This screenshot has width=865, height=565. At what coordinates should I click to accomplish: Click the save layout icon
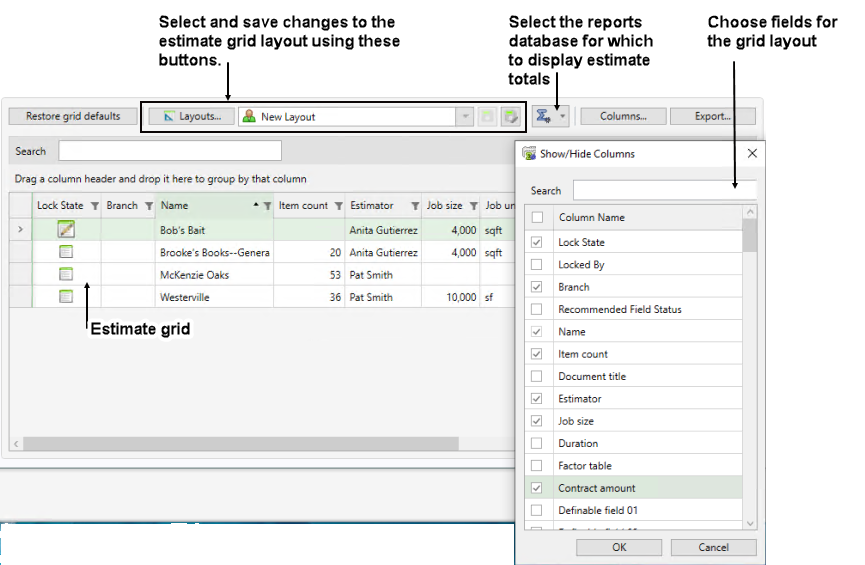coord(488,117)
